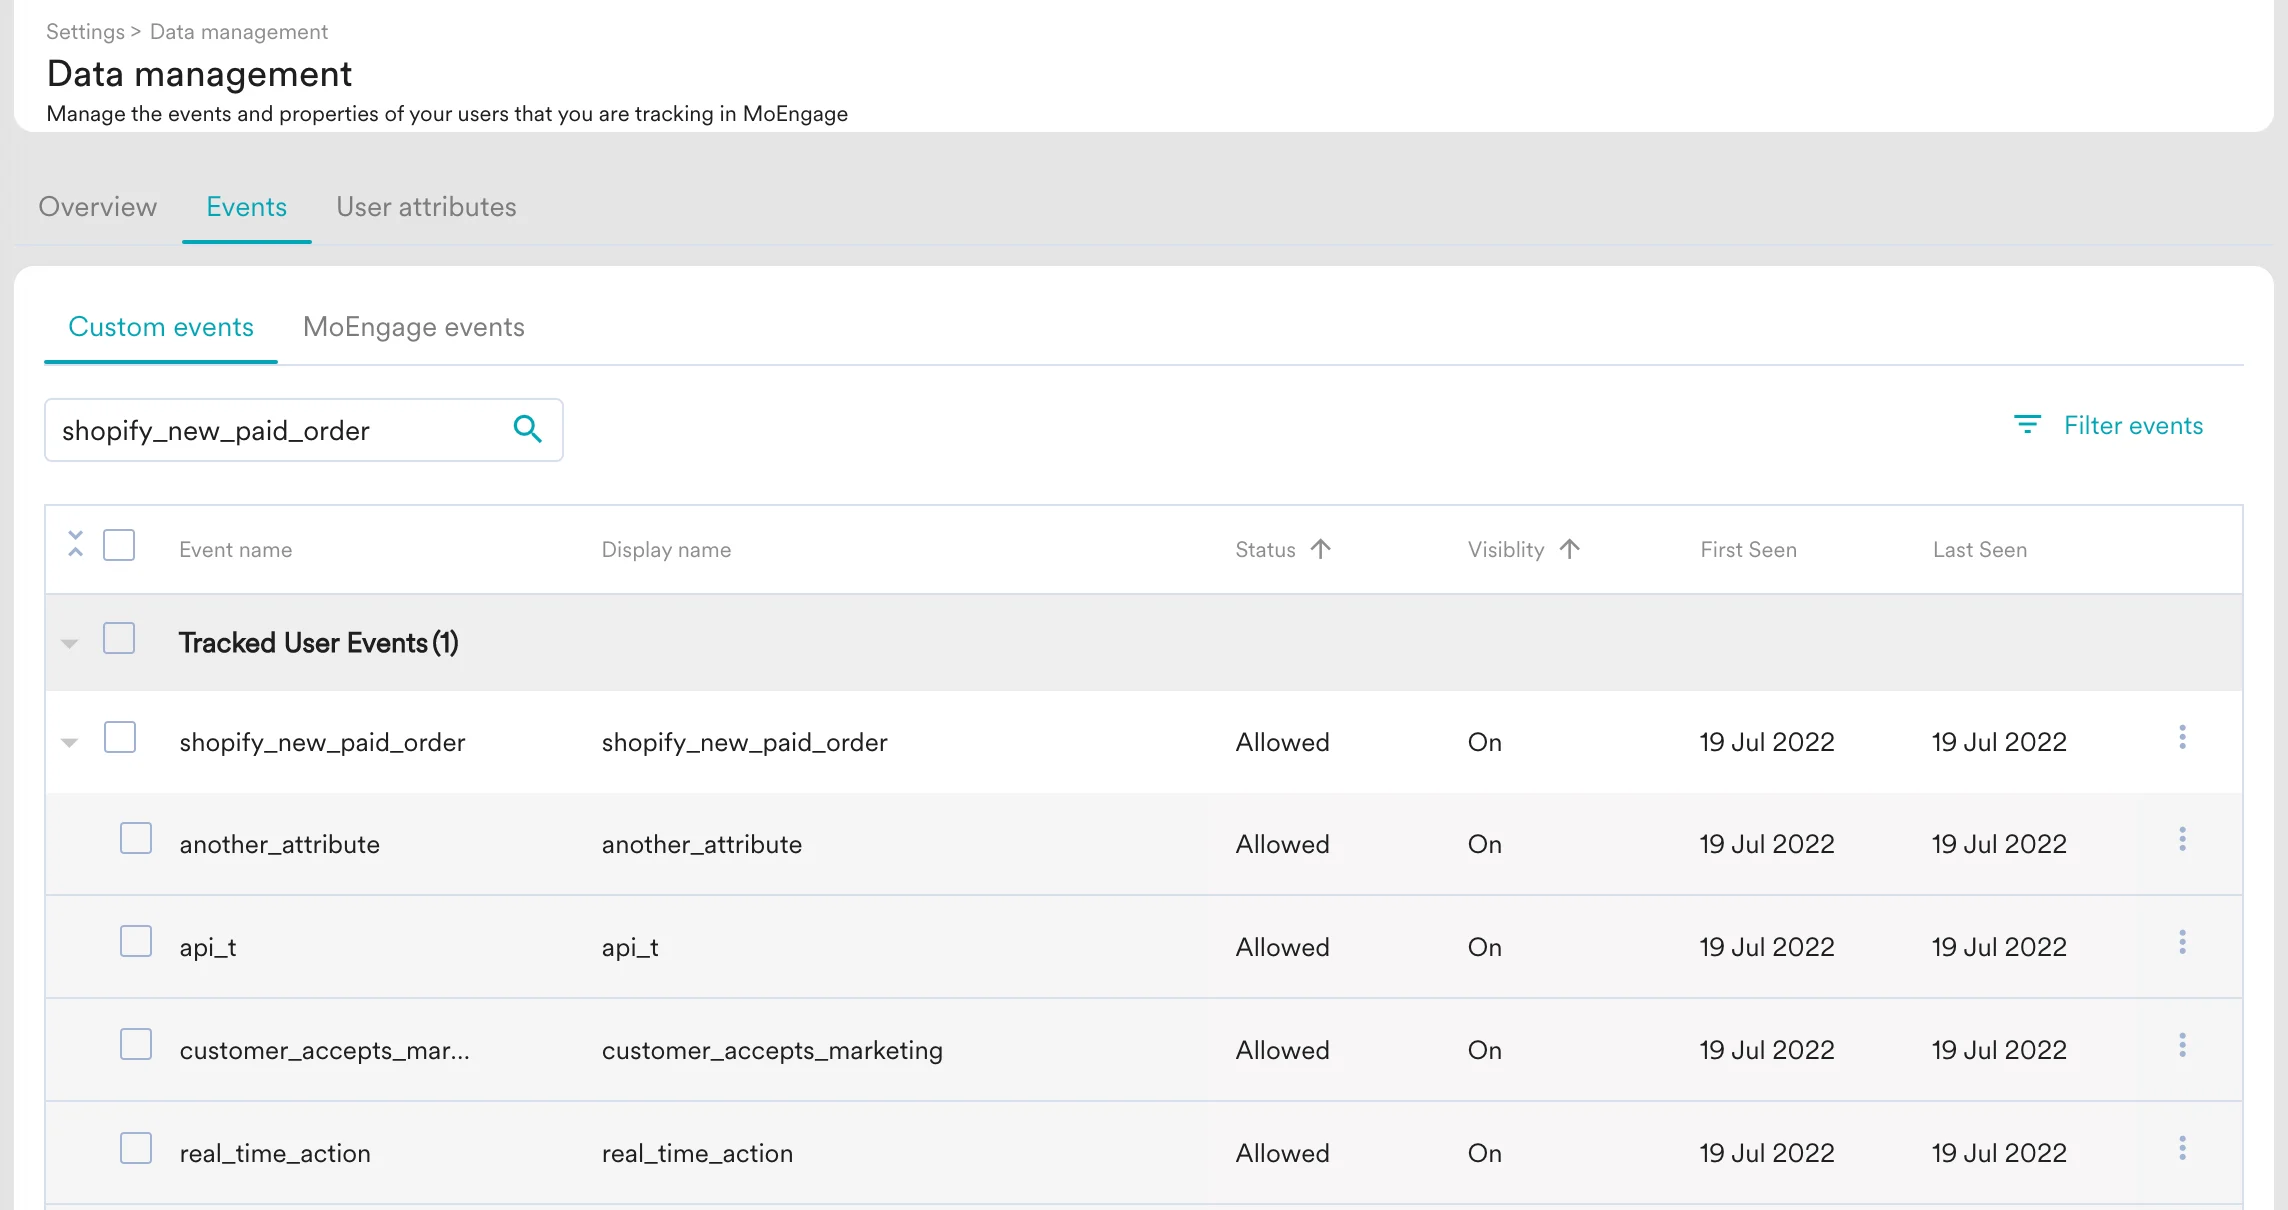Click the Last Seen column header
The height and width of the screenshot is (1210, 2288).
(x=1980, y=550)
